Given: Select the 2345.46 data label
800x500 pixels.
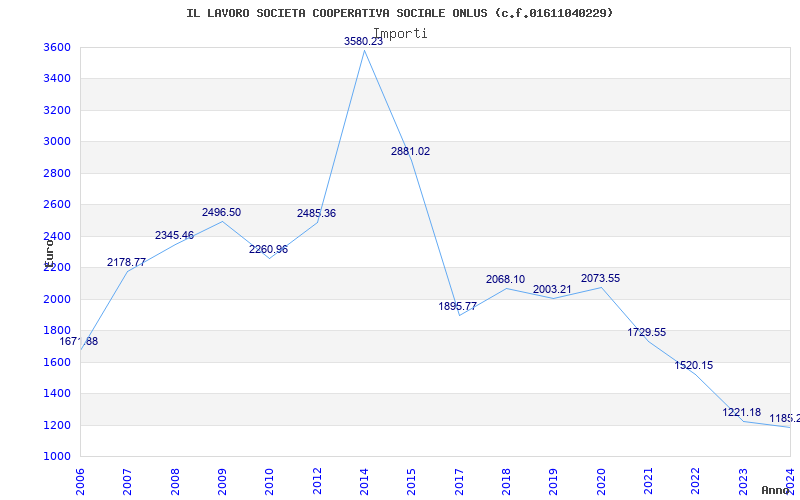Looking at the screenshot, I should tap(174, 235).
